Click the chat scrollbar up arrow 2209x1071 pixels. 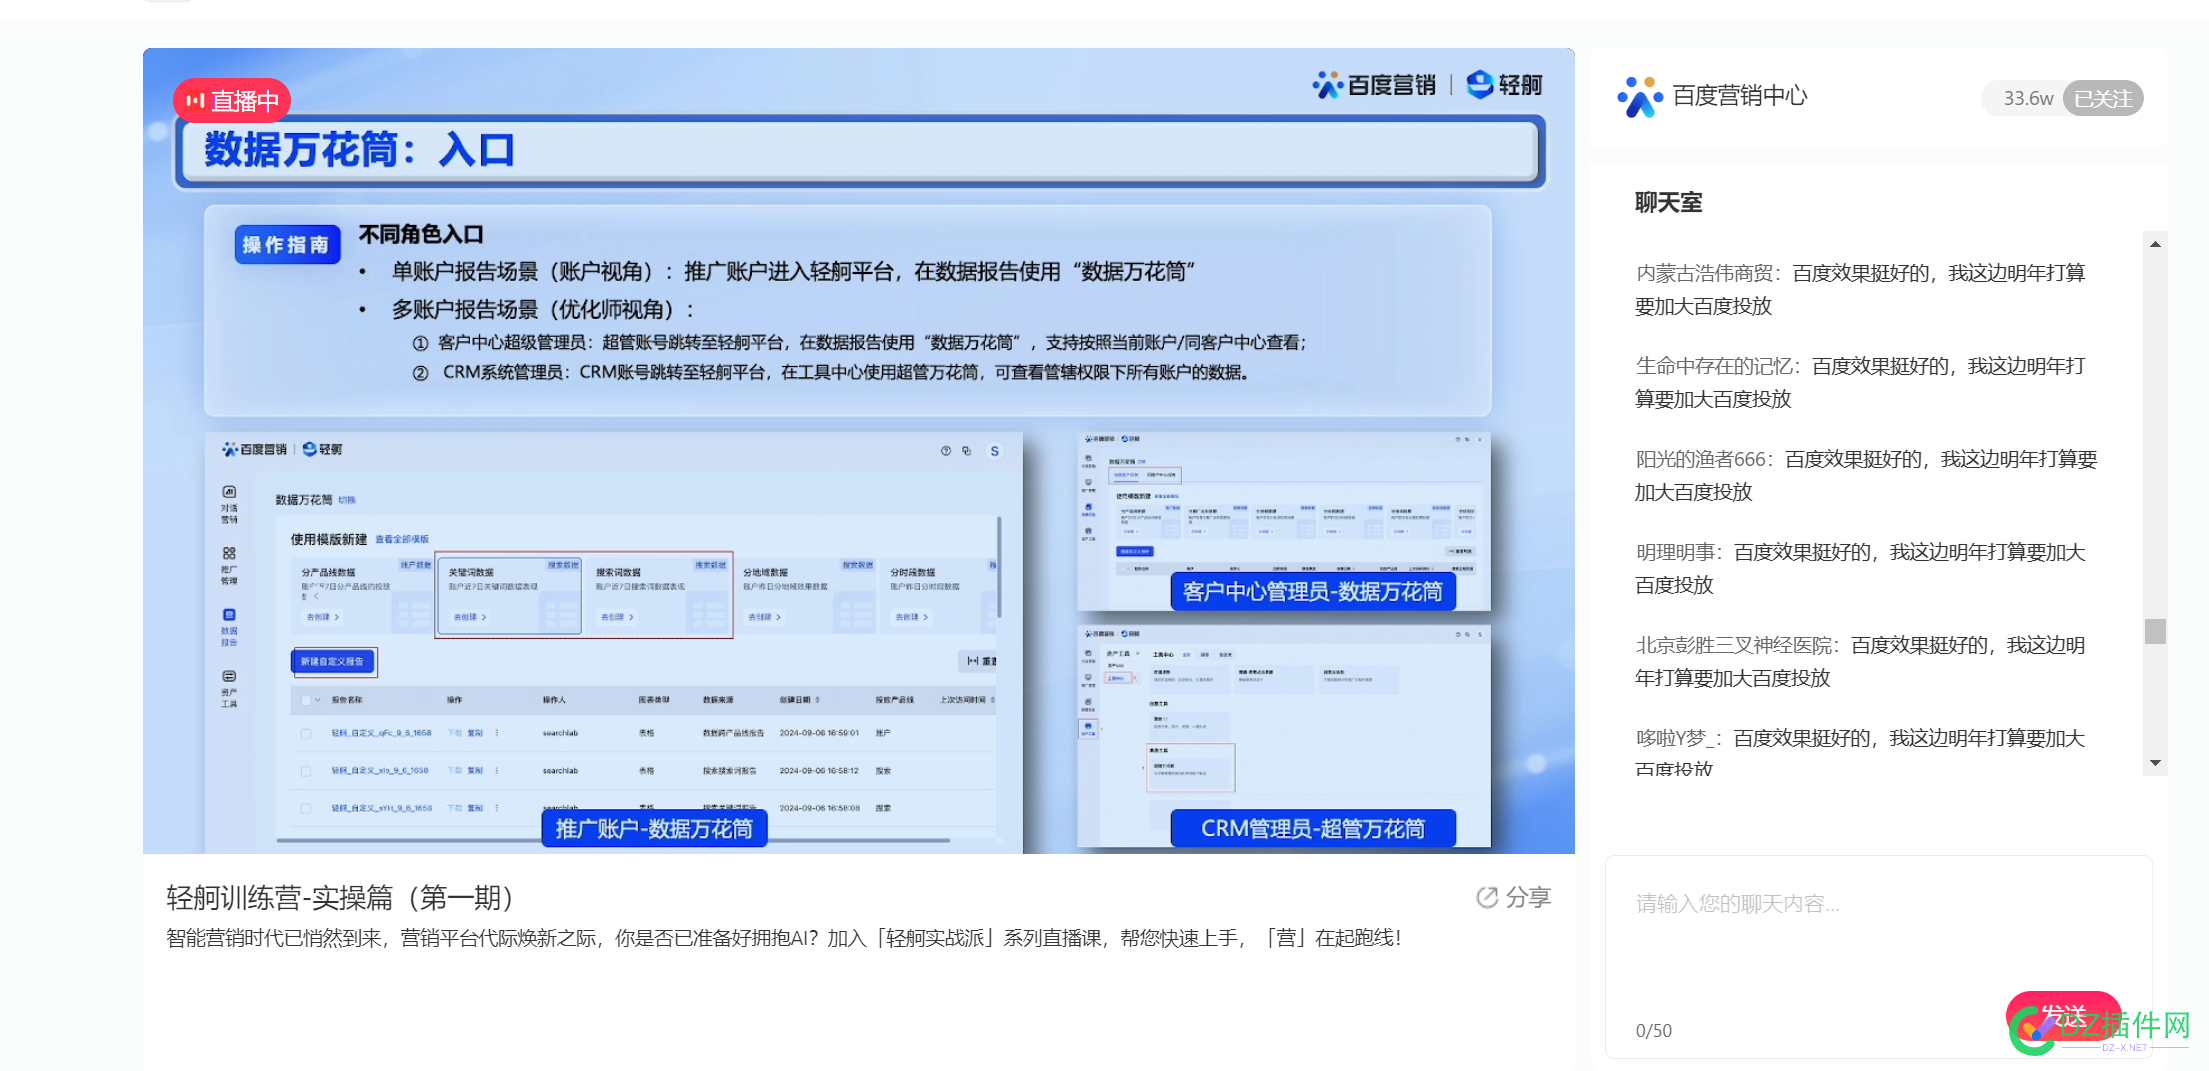[x=2155, y=244]
